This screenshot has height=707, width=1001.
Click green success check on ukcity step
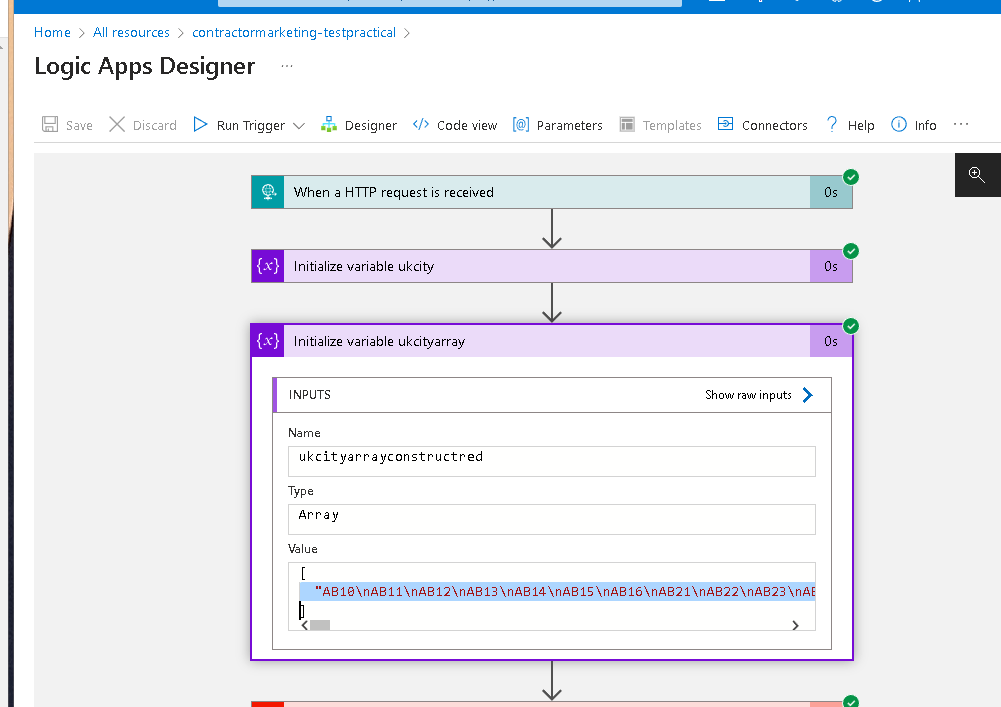click(851, 251)
